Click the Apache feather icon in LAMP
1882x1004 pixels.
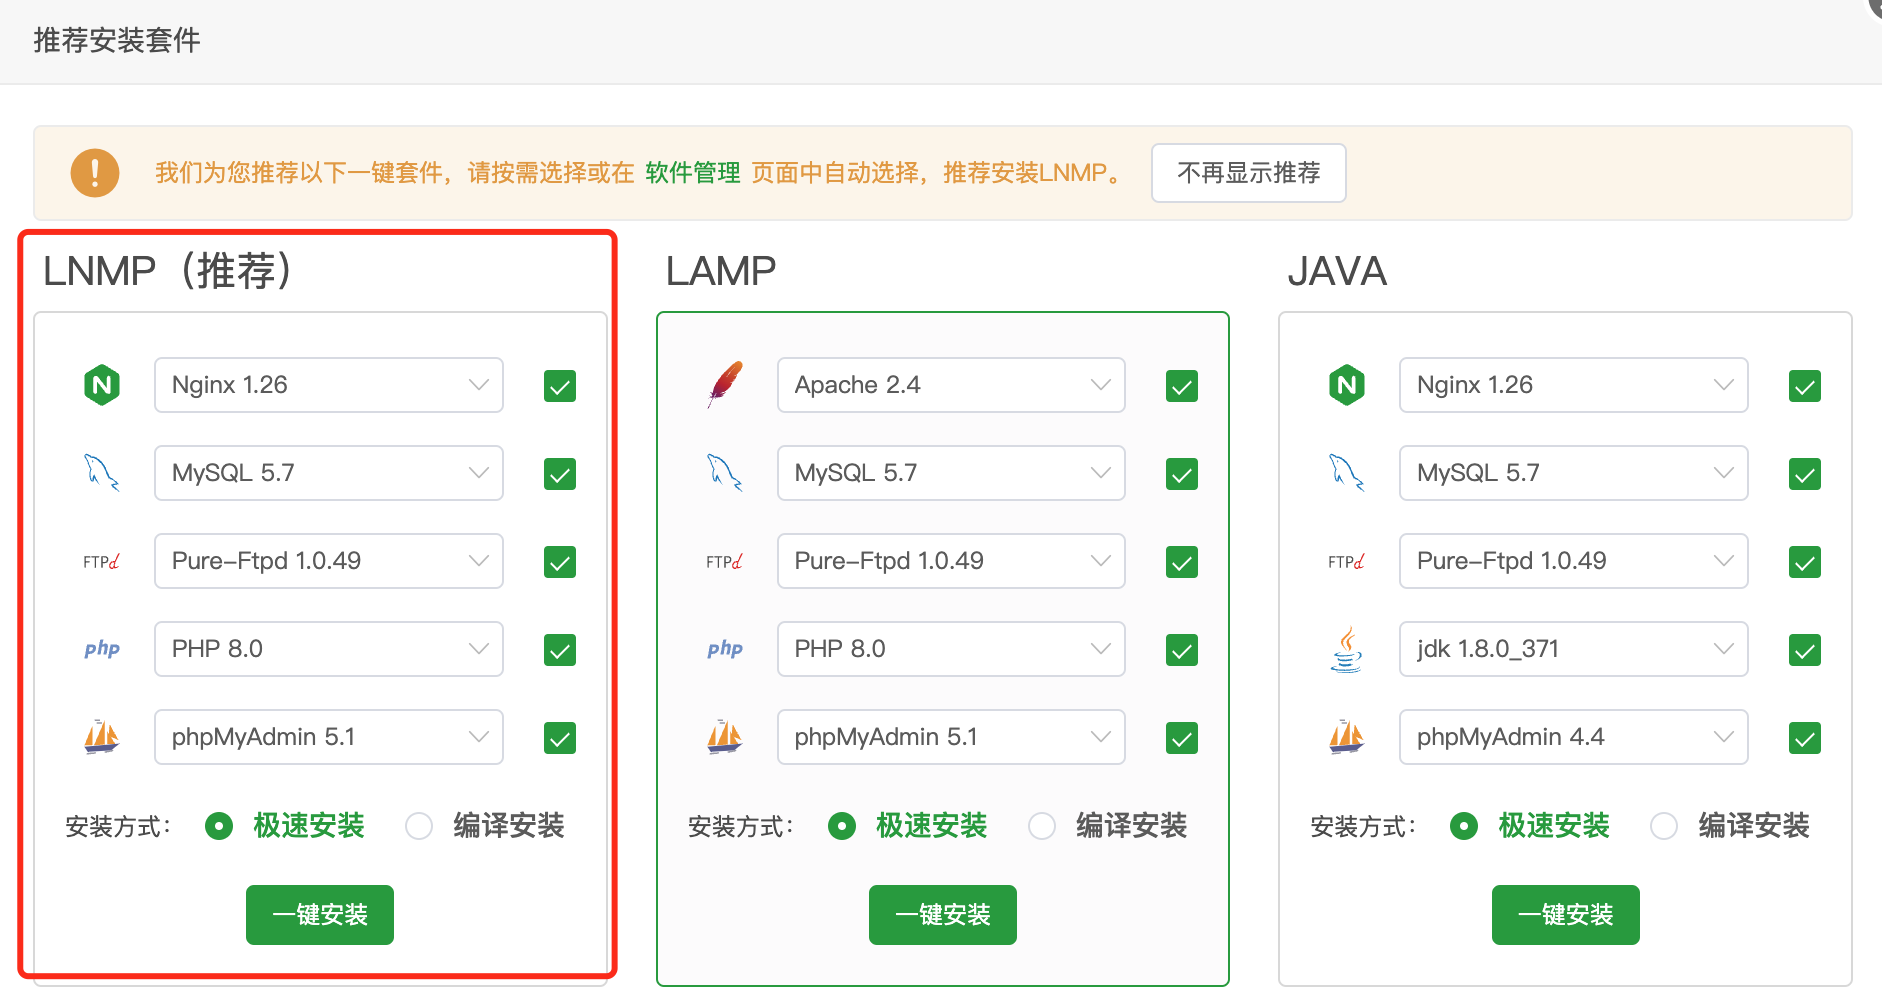725,385
